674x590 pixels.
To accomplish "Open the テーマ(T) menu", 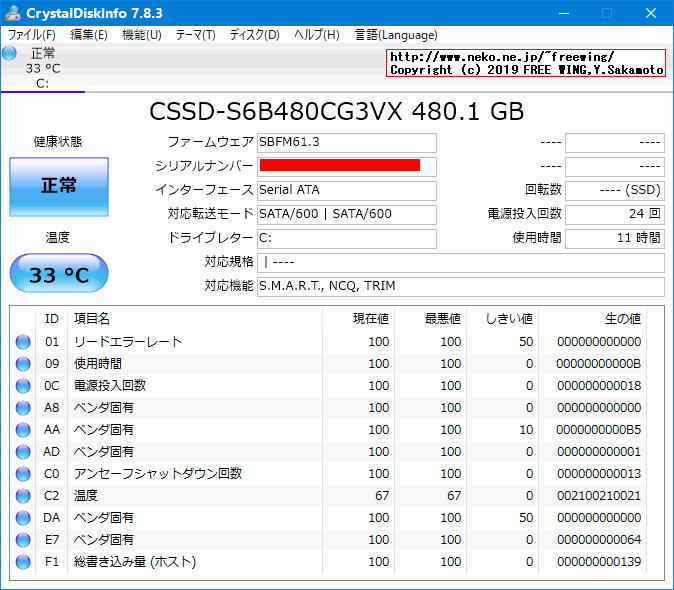I will tap(196, 35).
